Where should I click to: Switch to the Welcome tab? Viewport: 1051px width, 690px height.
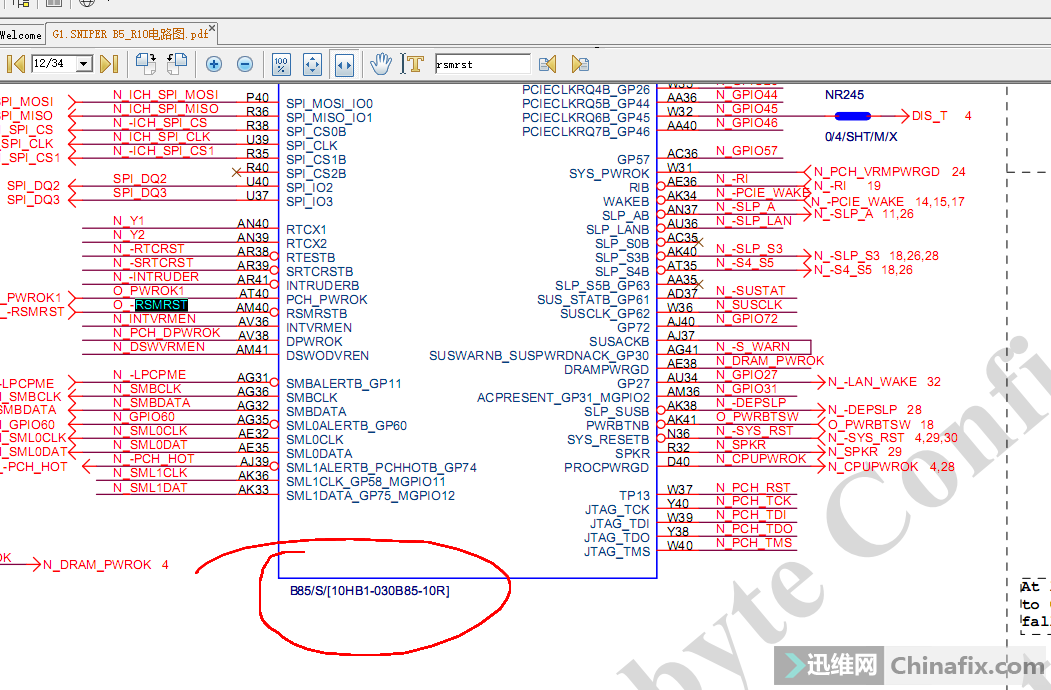(20, 35)
